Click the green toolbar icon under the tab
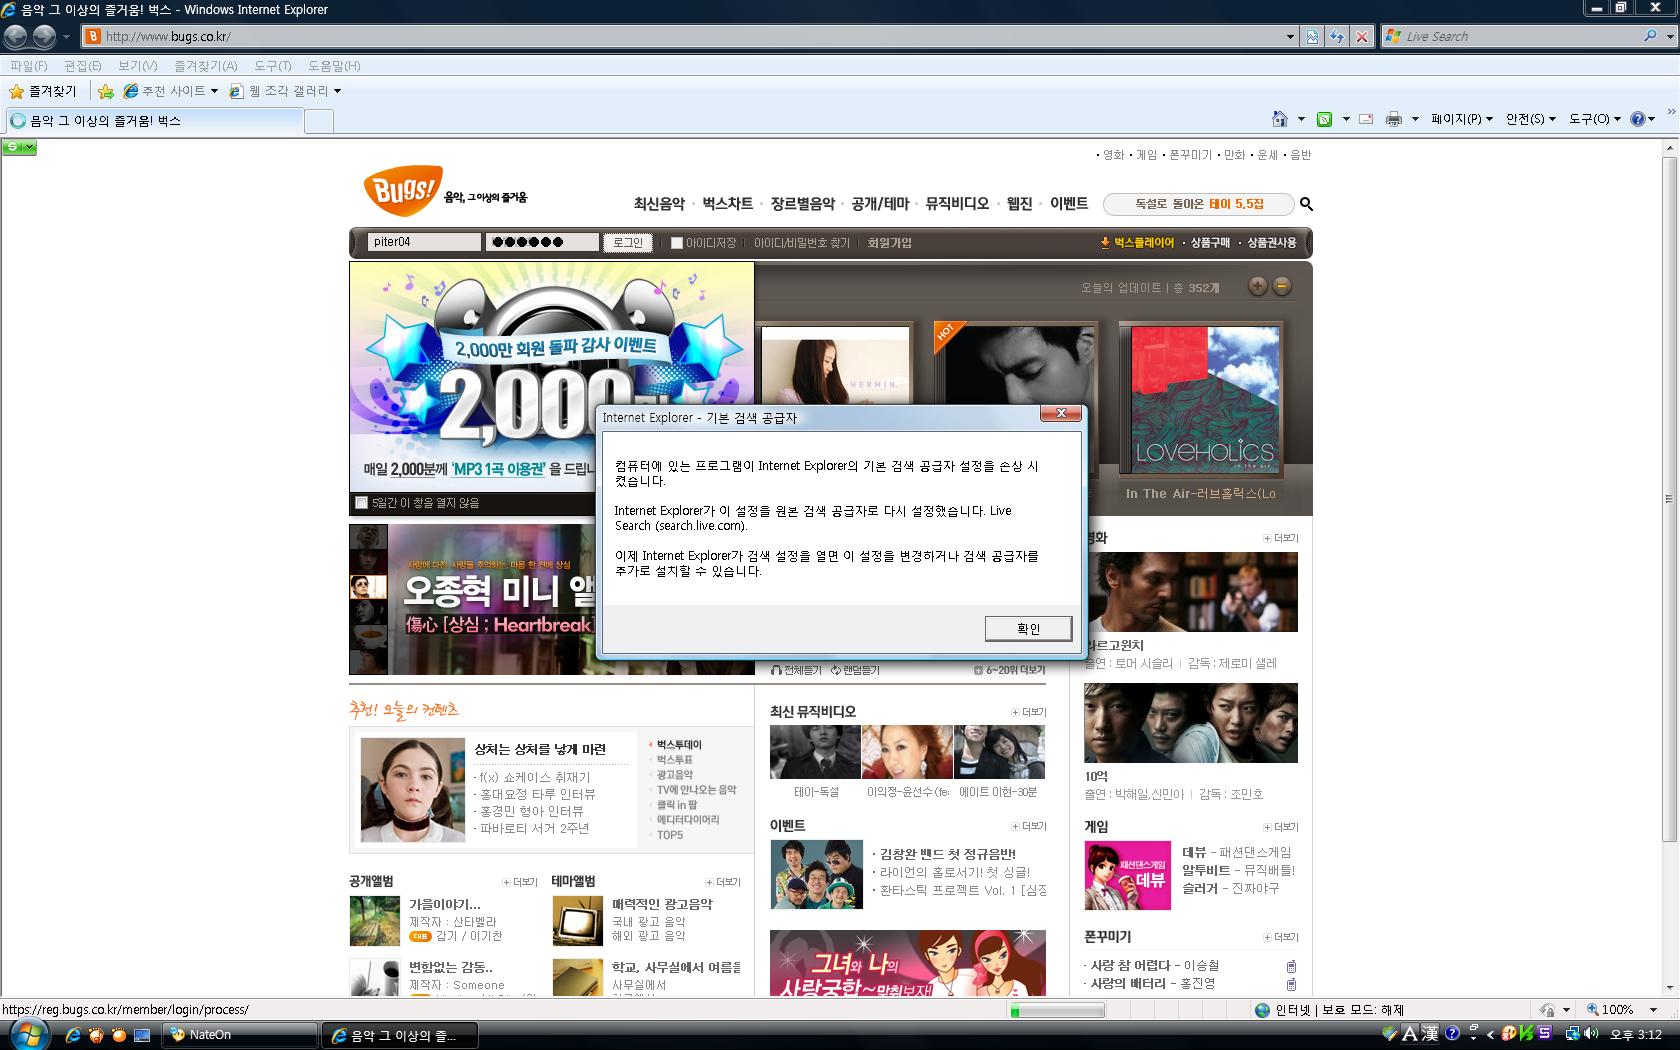Image resolution: width=1680 pixels, height=1050 pixels. 19,147
